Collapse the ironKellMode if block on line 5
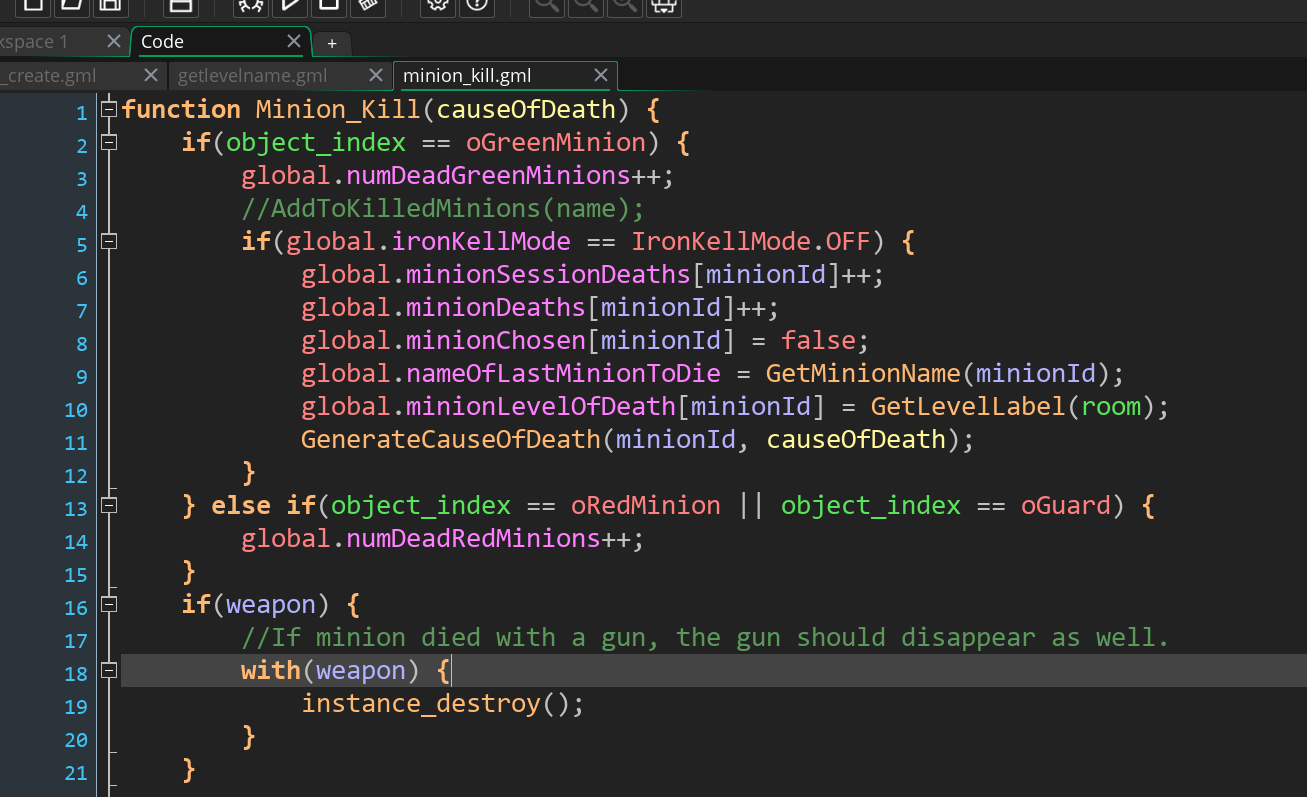Viewport: 1307px width, 797px height. coord(109,241)
